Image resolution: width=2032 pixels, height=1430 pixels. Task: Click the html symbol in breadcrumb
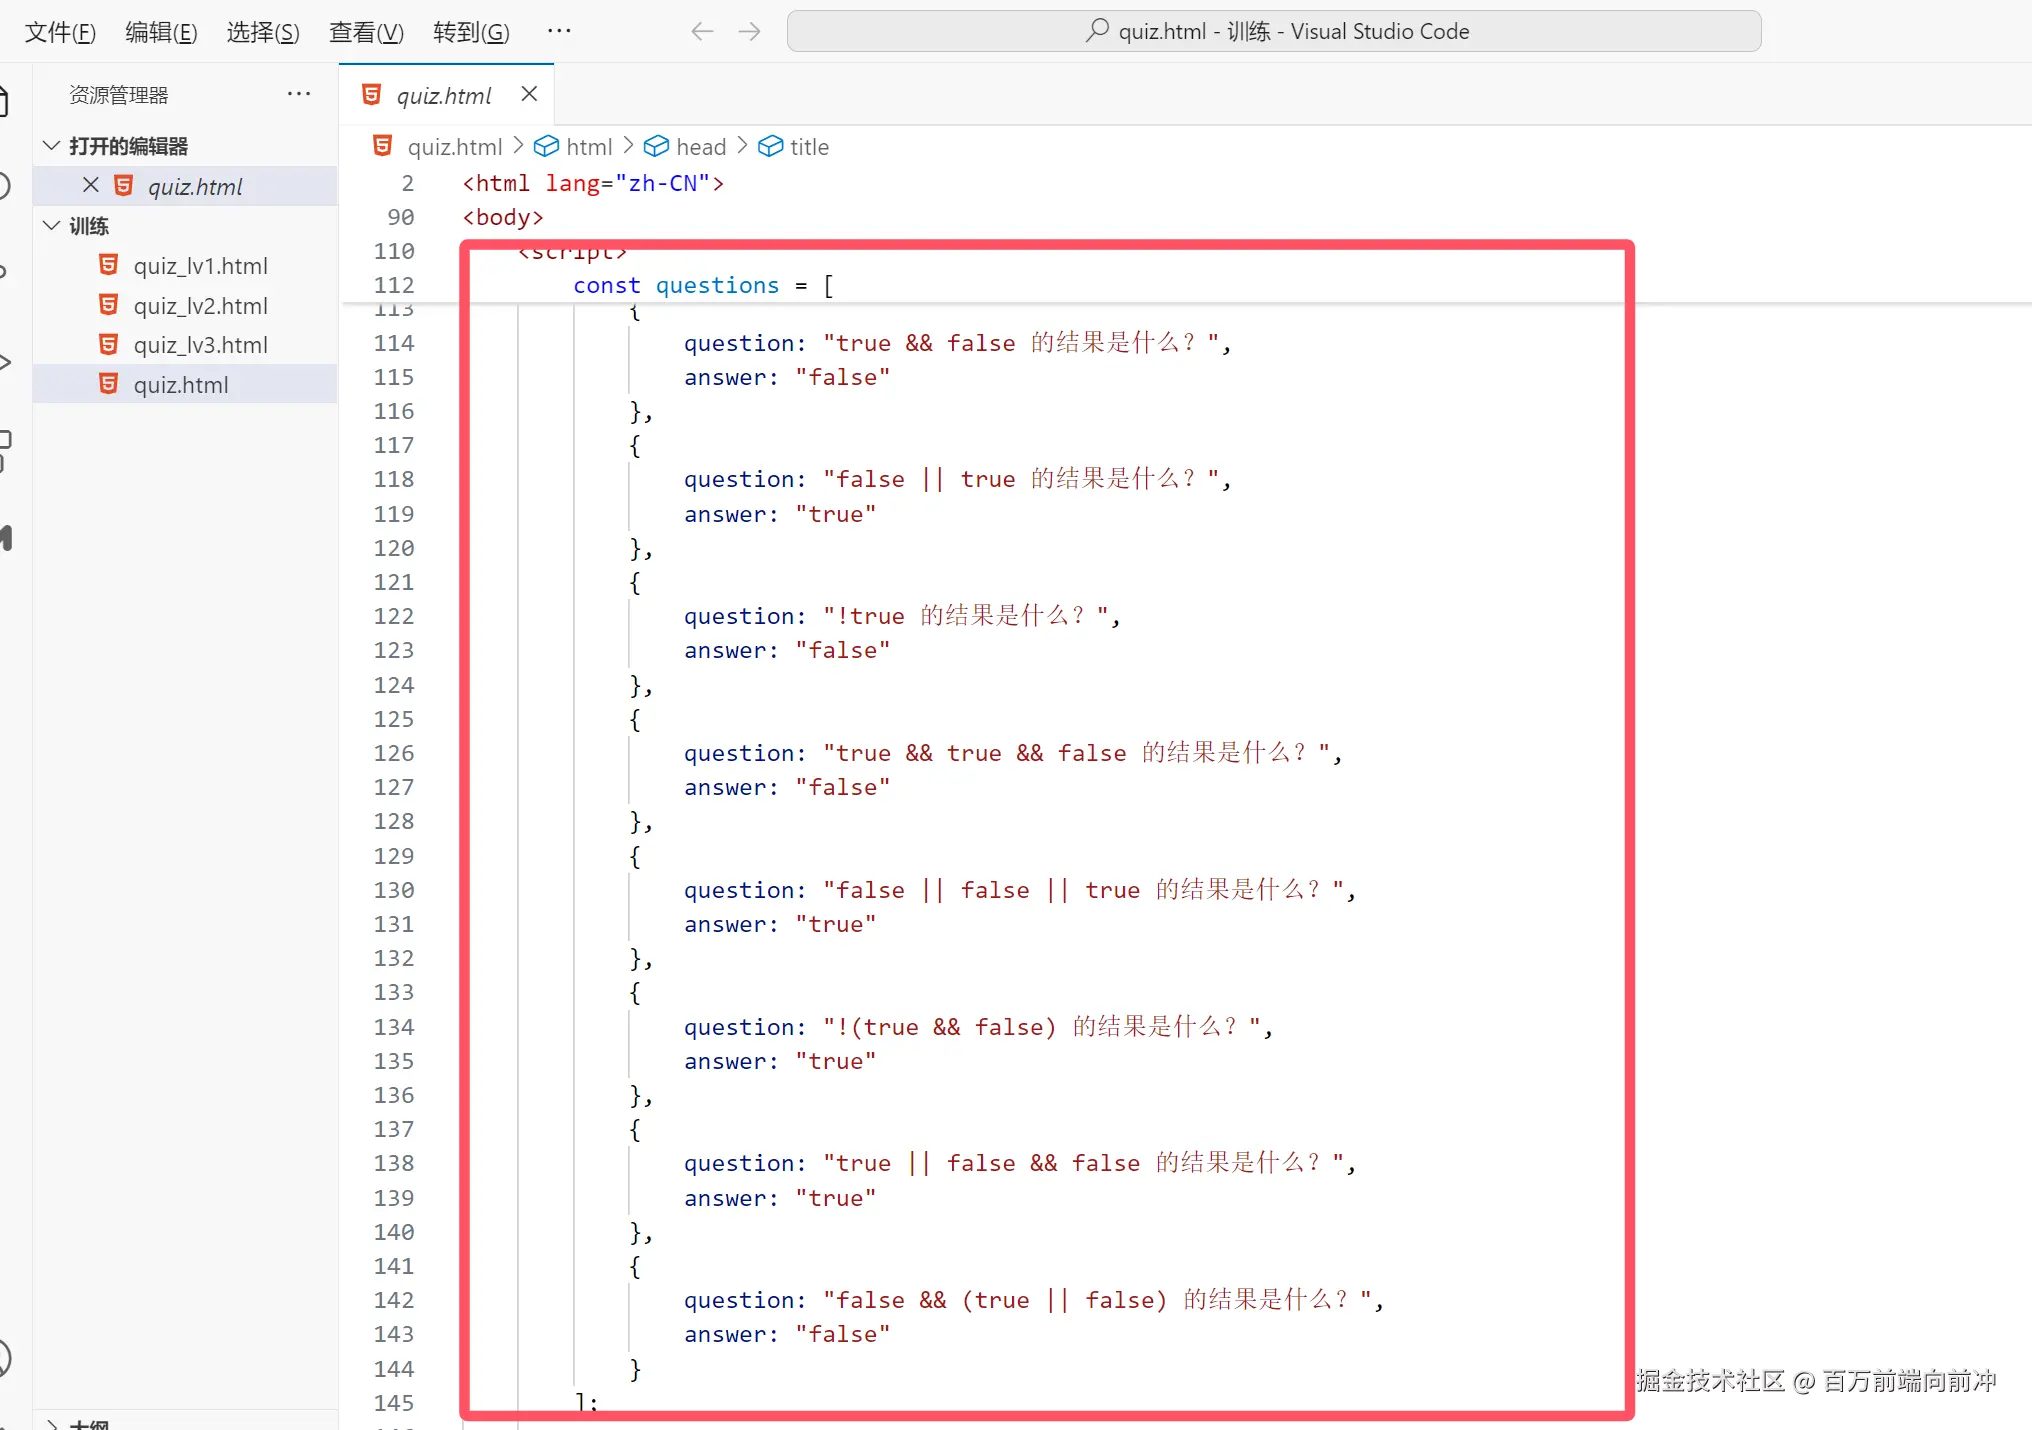587,147
